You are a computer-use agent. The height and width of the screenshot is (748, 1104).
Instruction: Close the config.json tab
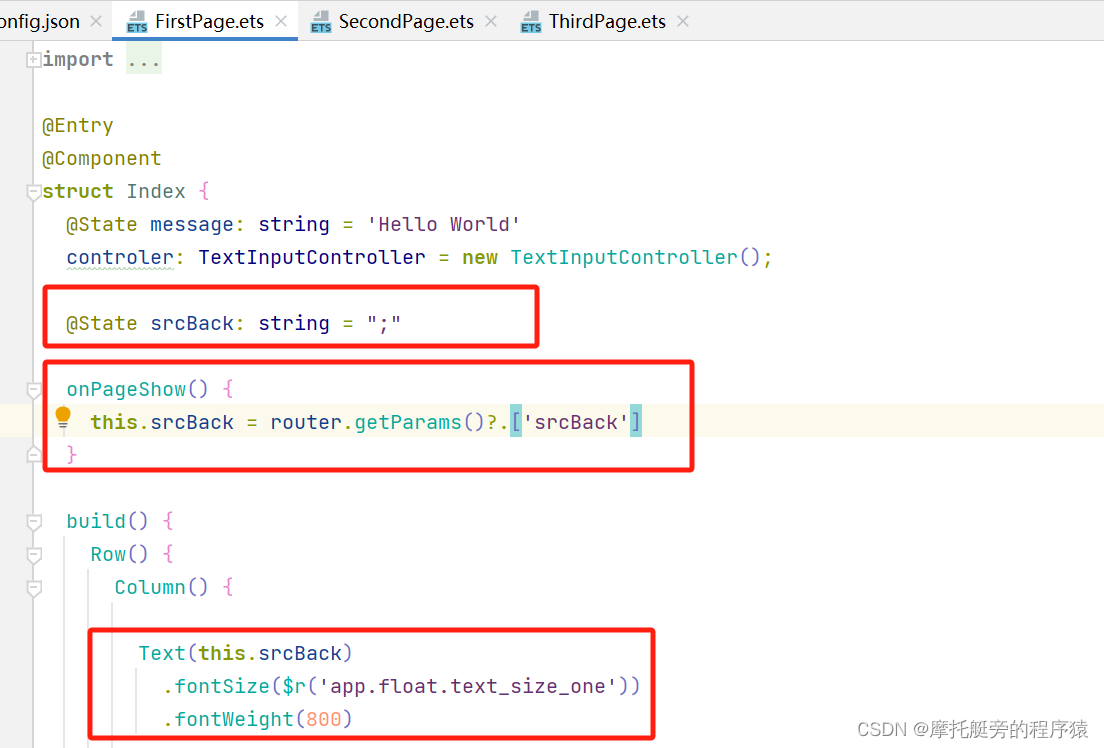coord(96,21)
